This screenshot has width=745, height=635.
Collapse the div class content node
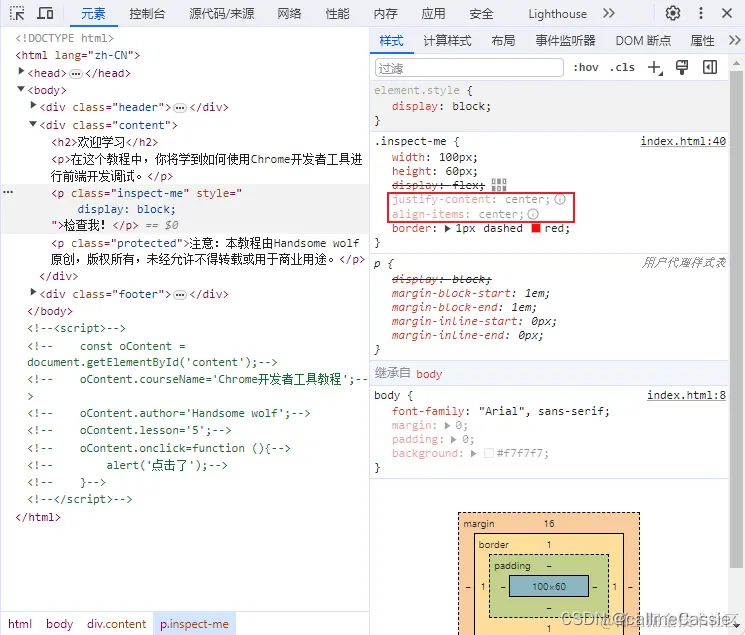pos(33,124)
